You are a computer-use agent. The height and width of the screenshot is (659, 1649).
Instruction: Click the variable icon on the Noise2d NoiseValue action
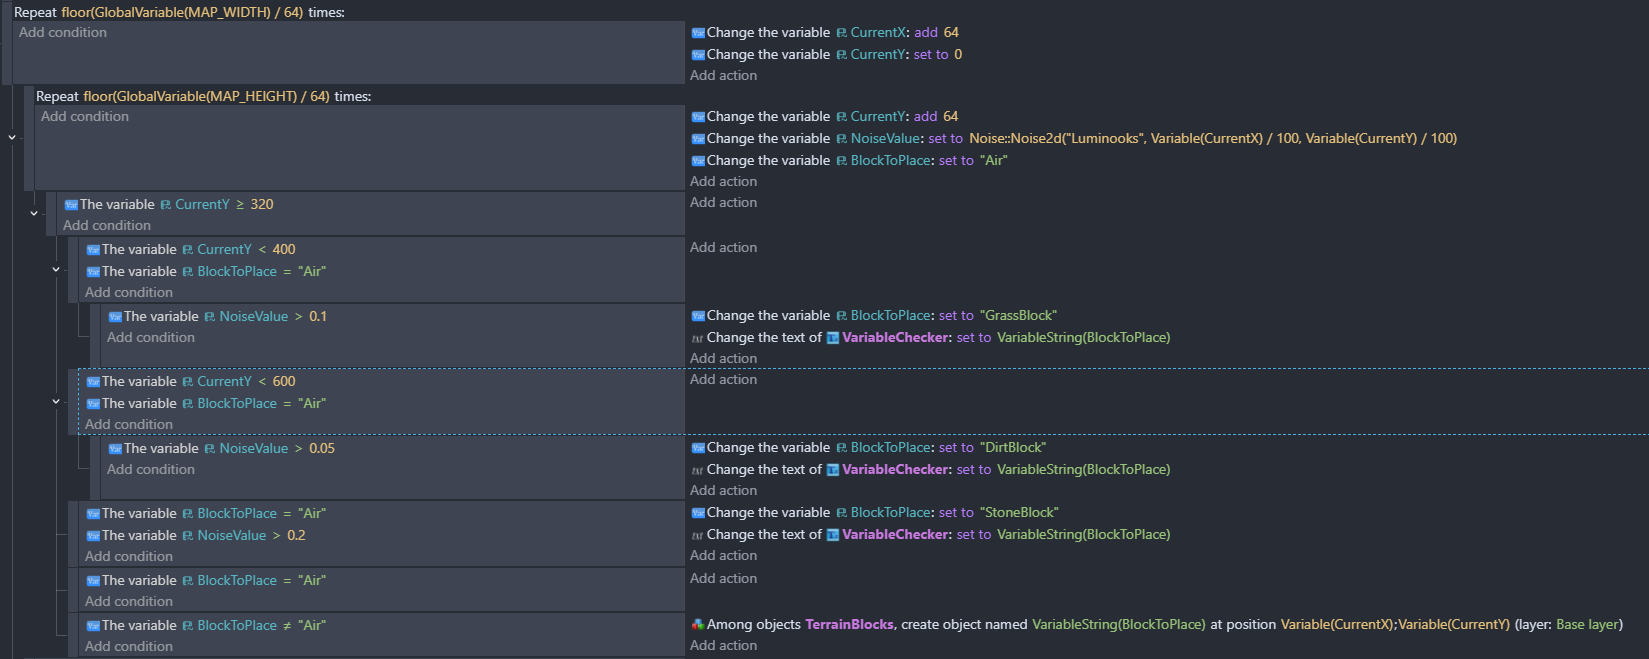point(698,139)
